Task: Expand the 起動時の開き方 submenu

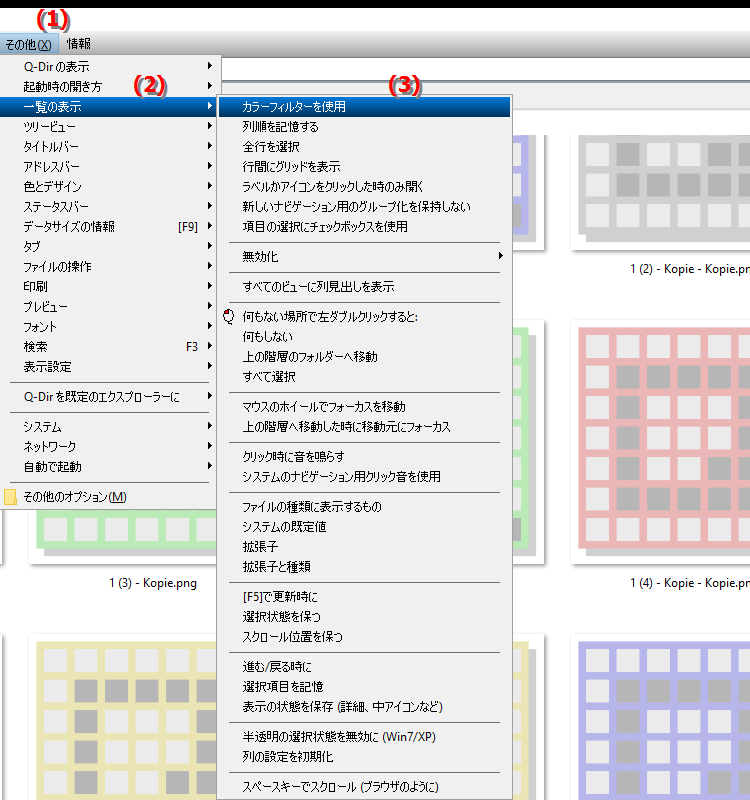Action: (x=110, y=86)
